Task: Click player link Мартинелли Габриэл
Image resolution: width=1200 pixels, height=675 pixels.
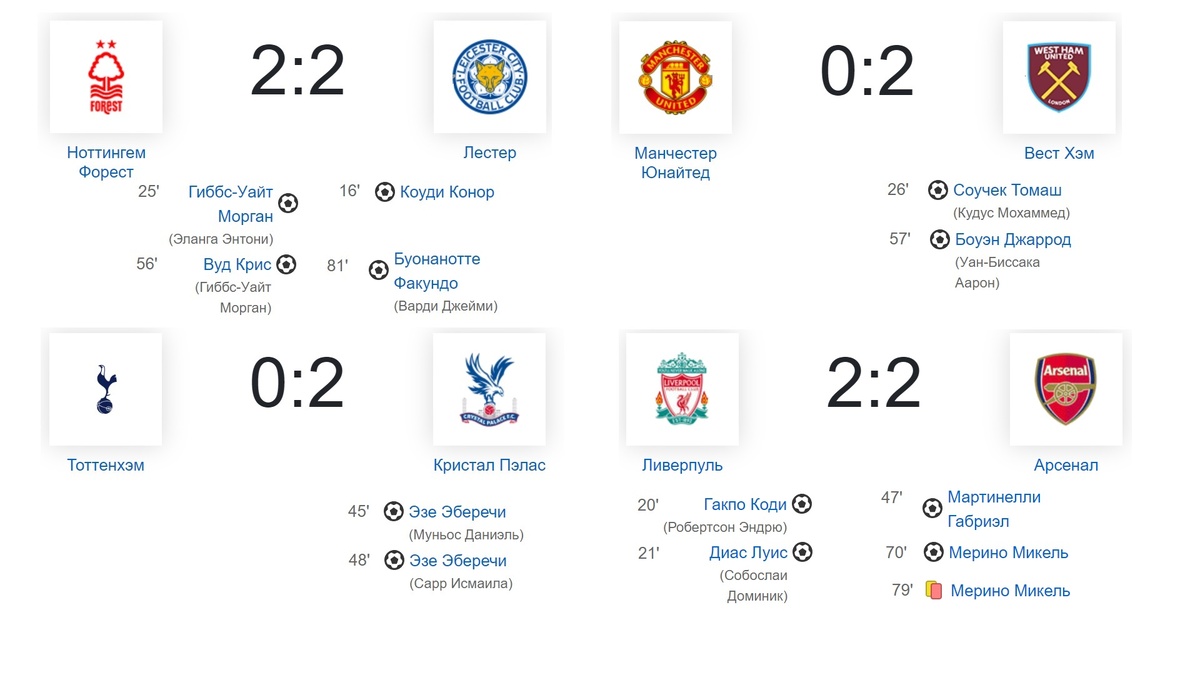Action: point(994,509)
